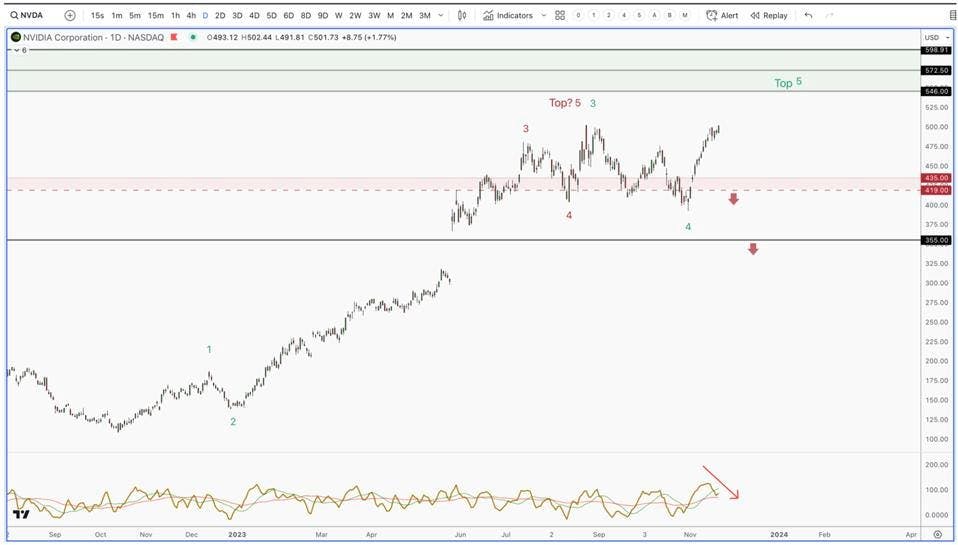Switch to the 4h timeframe
958x545 pixels.
click(x=191, y=15)
